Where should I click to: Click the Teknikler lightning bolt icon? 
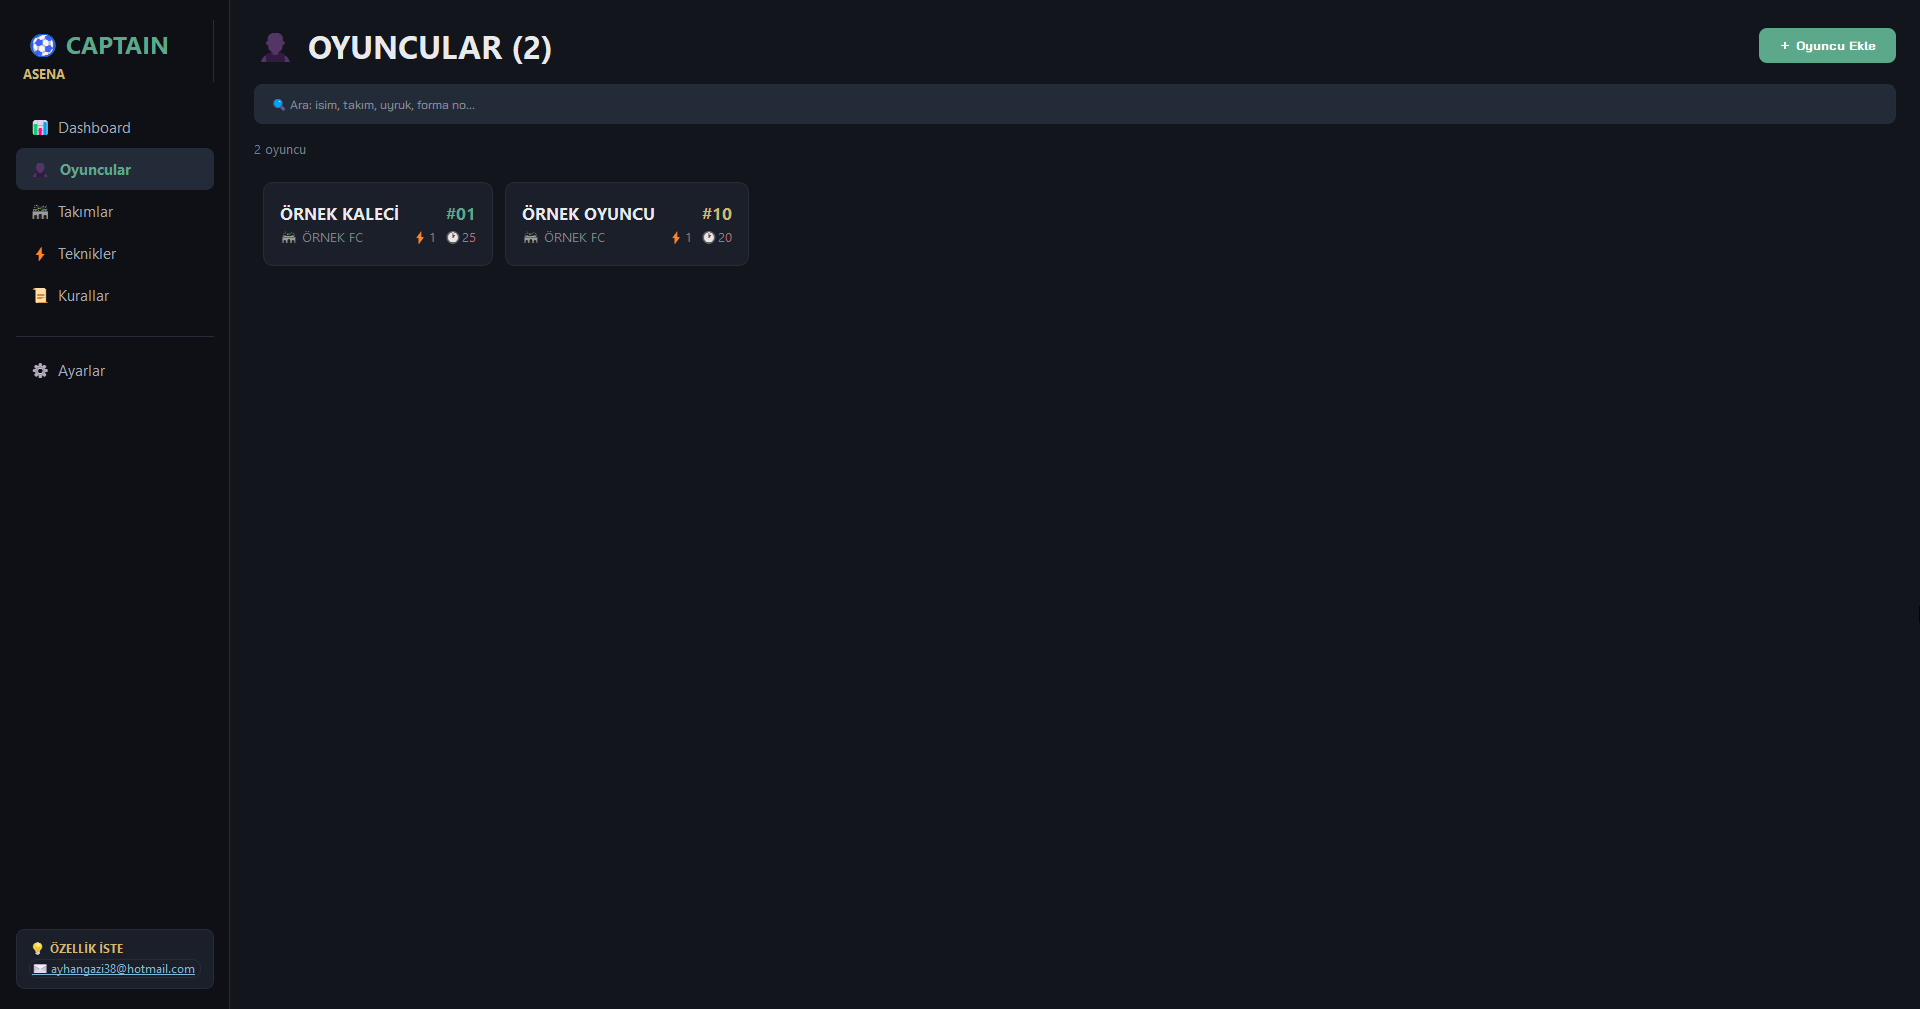[40, 254]
